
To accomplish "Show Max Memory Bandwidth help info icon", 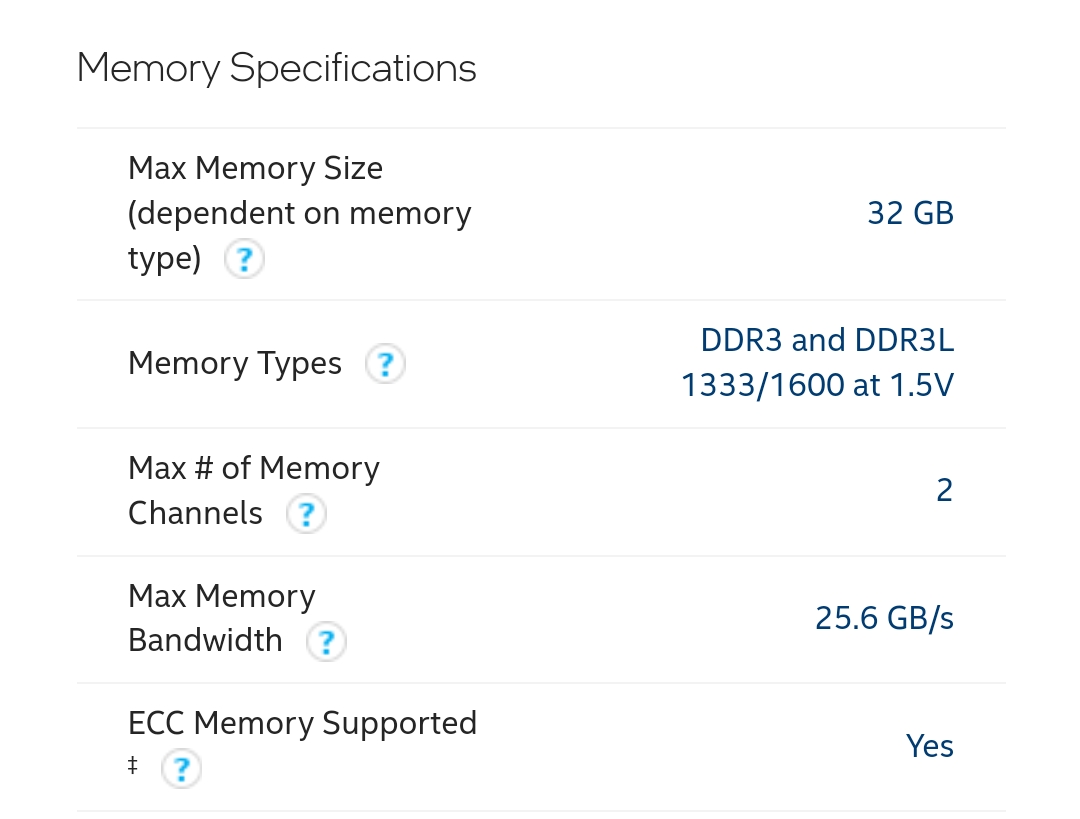I will 326,642.
